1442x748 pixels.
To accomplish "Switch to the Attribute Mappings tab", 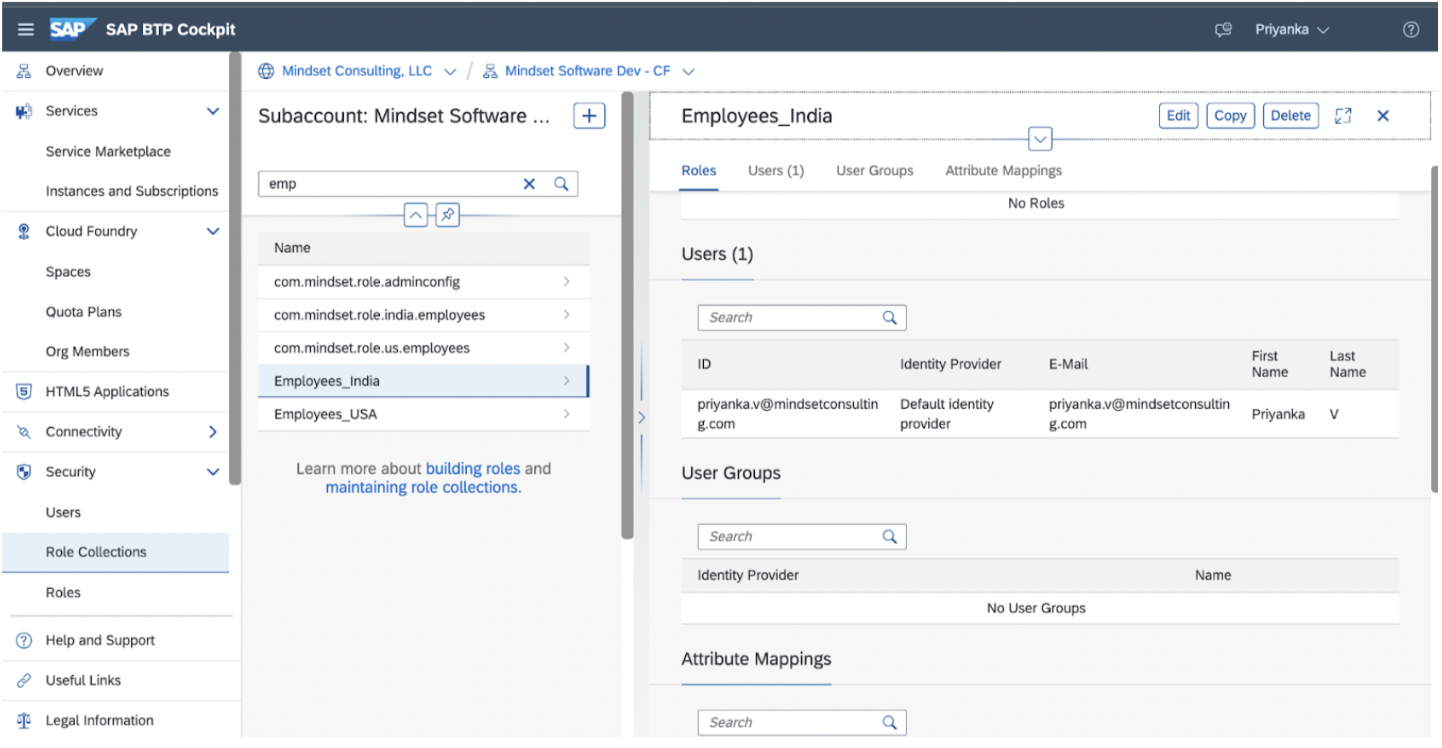I will point(1002,170).
